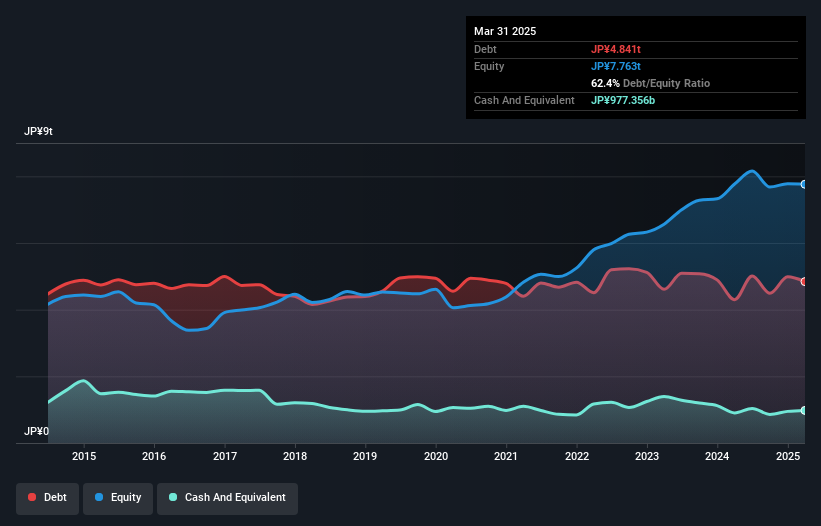The image size is (821, 526).
Task: Click the blue dot in Equity legend
Action: (x=101, y=497)
